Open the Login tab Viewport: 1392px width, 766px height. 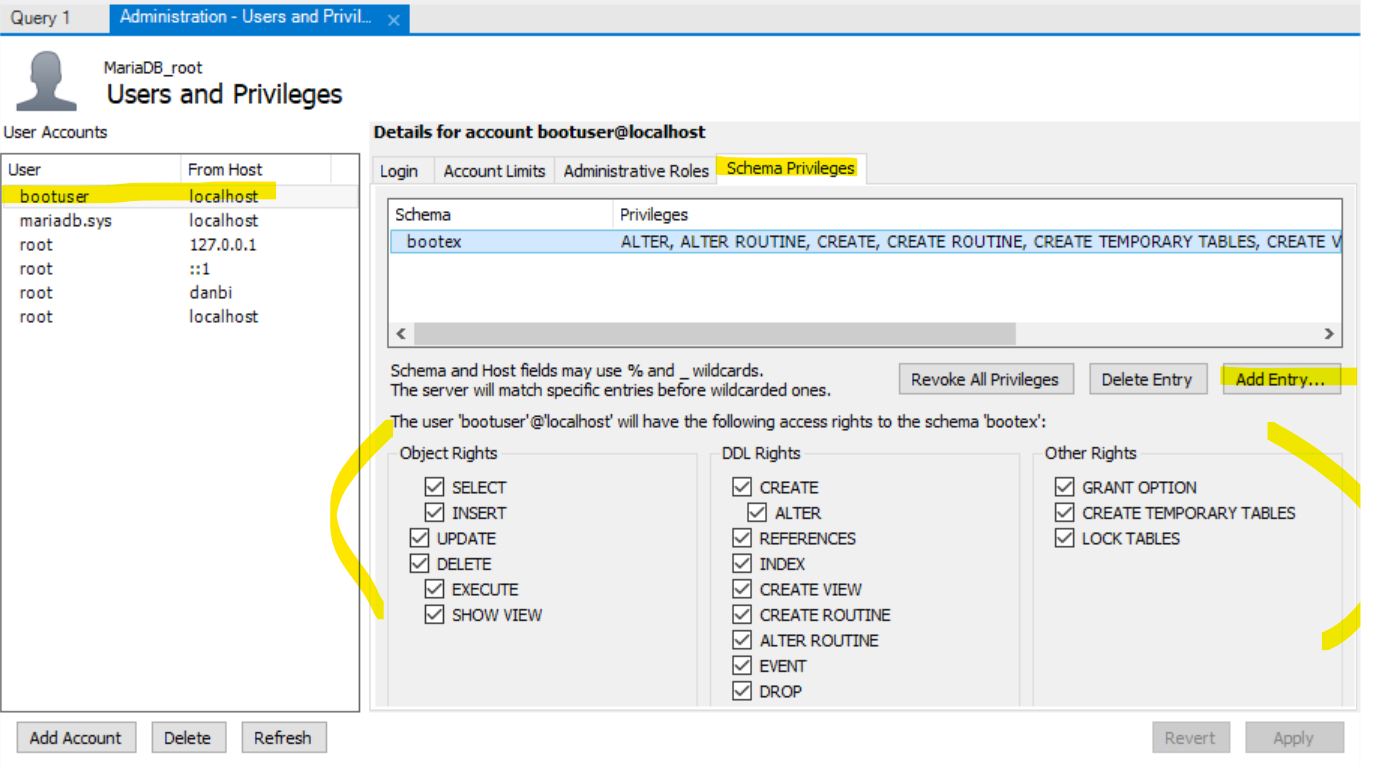(x=399, y=171)
